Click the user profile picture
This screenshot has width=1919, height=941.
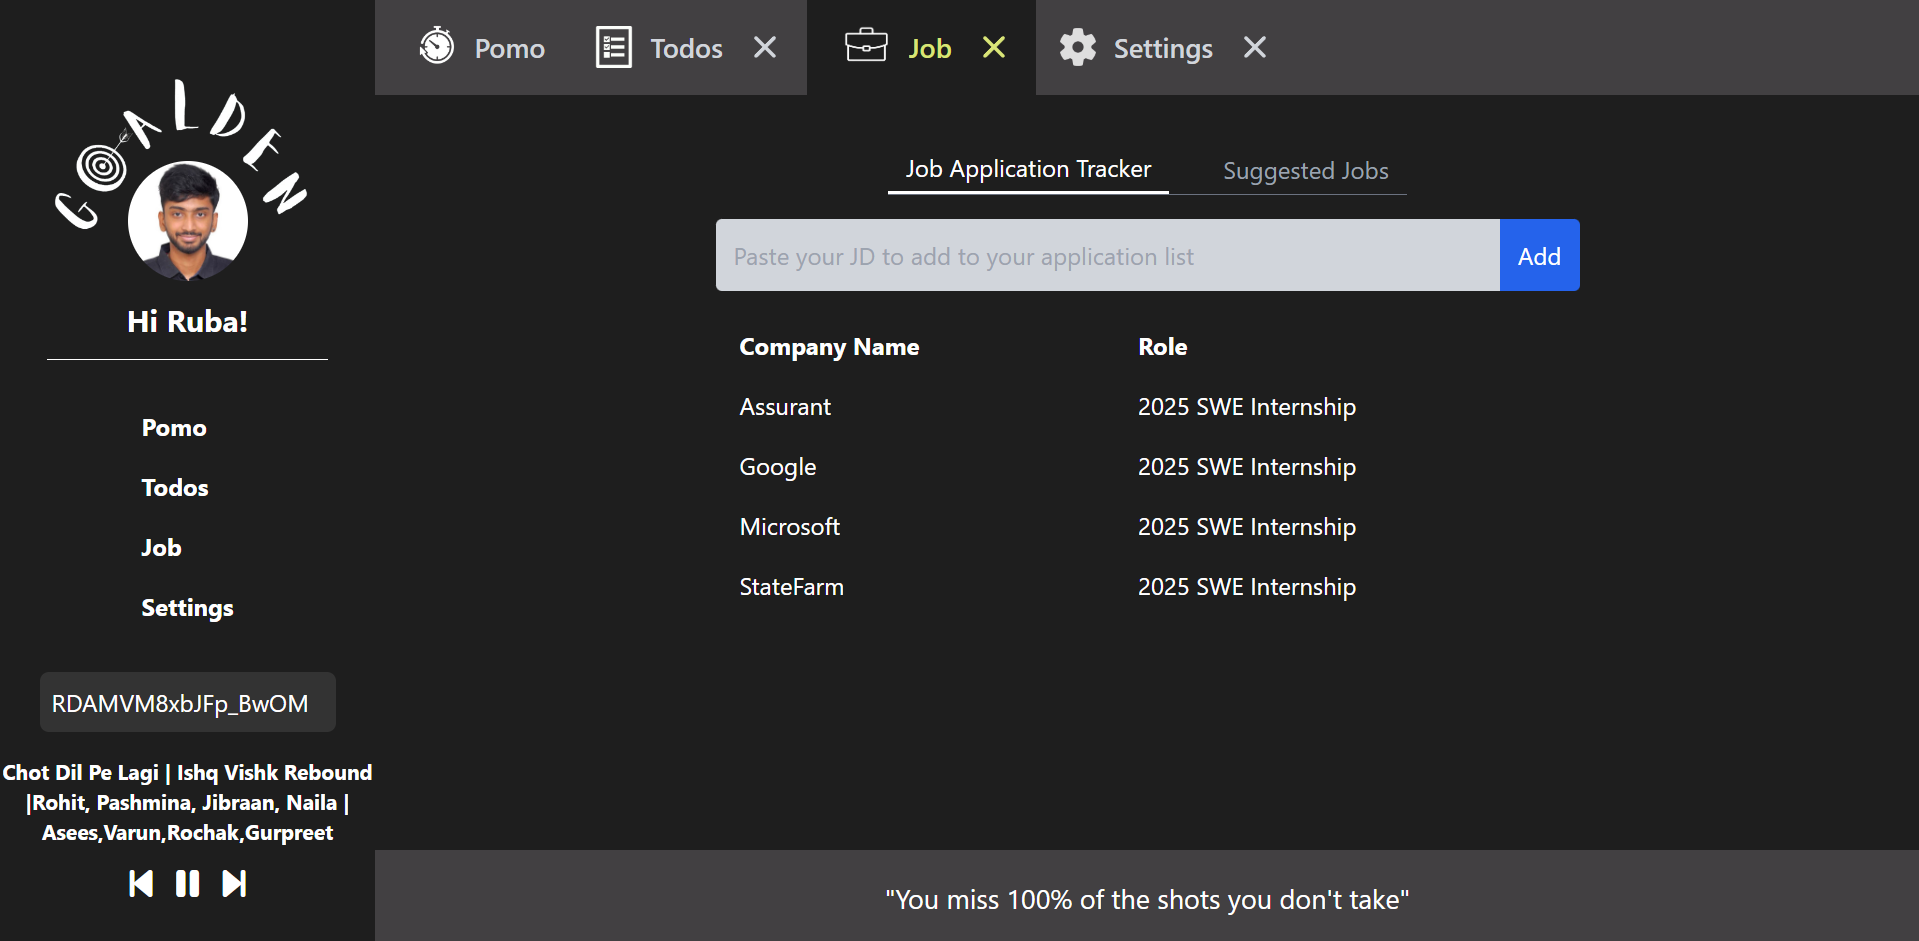(188, 221)
